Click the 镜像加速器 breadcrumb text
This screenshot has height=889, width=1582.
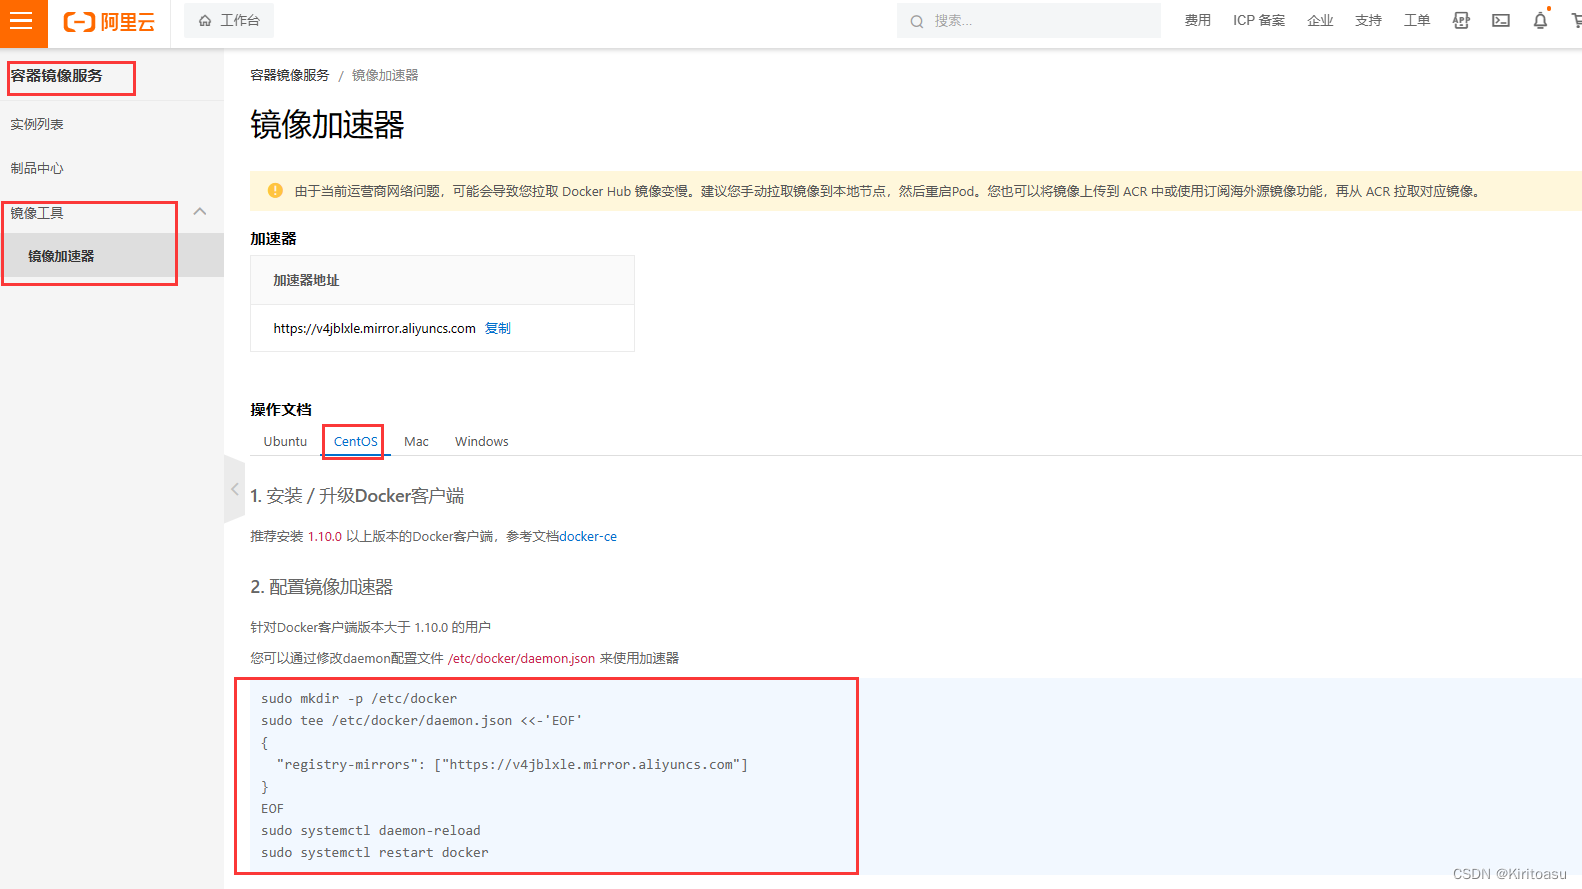coord(385,75)
